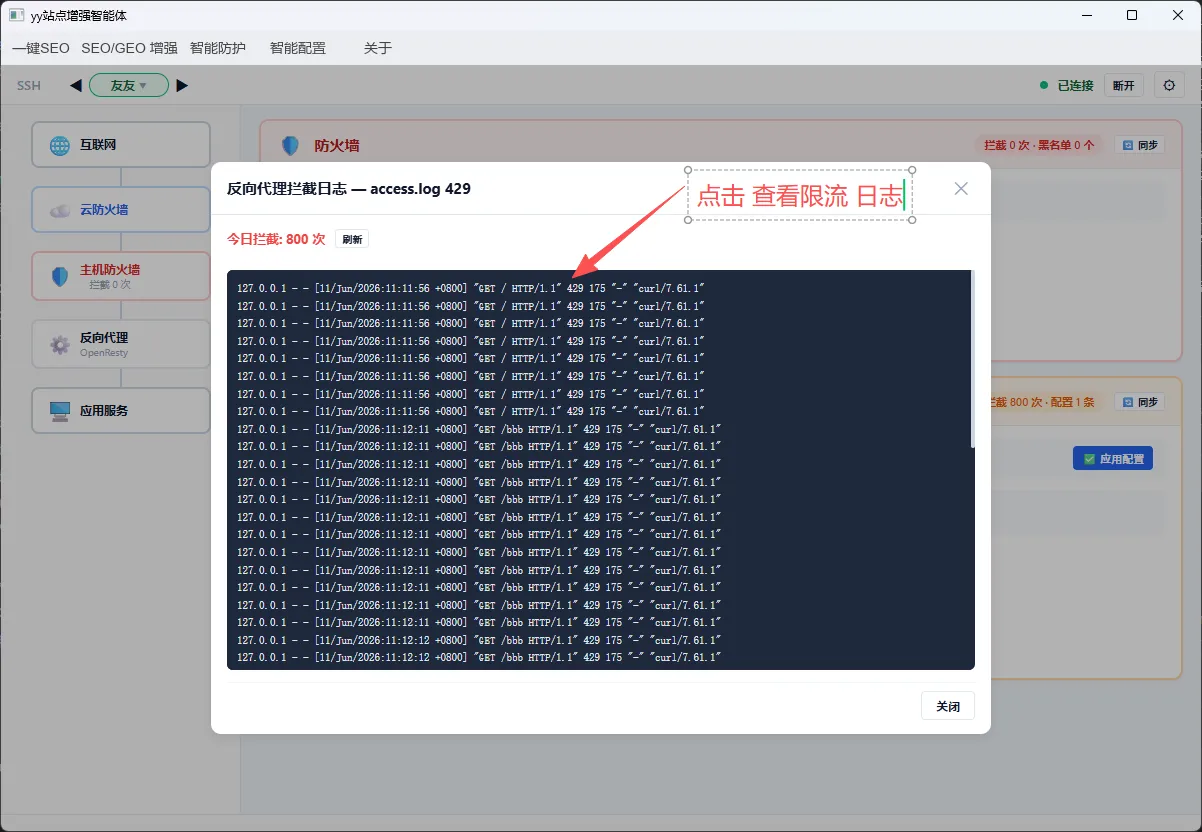1202x832 pixels.
Task: Expand the 友友 host dropdown
Action: [129, 86]
